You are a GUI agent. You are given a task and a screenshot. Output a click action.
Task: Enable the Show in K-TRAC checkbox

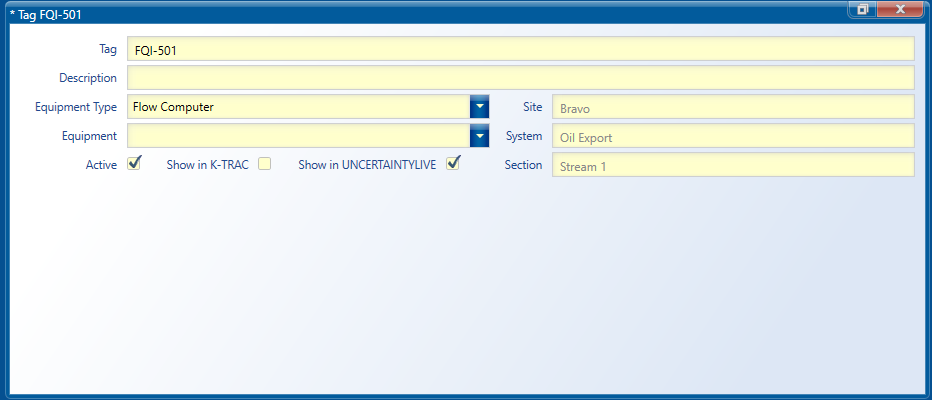coord(265,164)
